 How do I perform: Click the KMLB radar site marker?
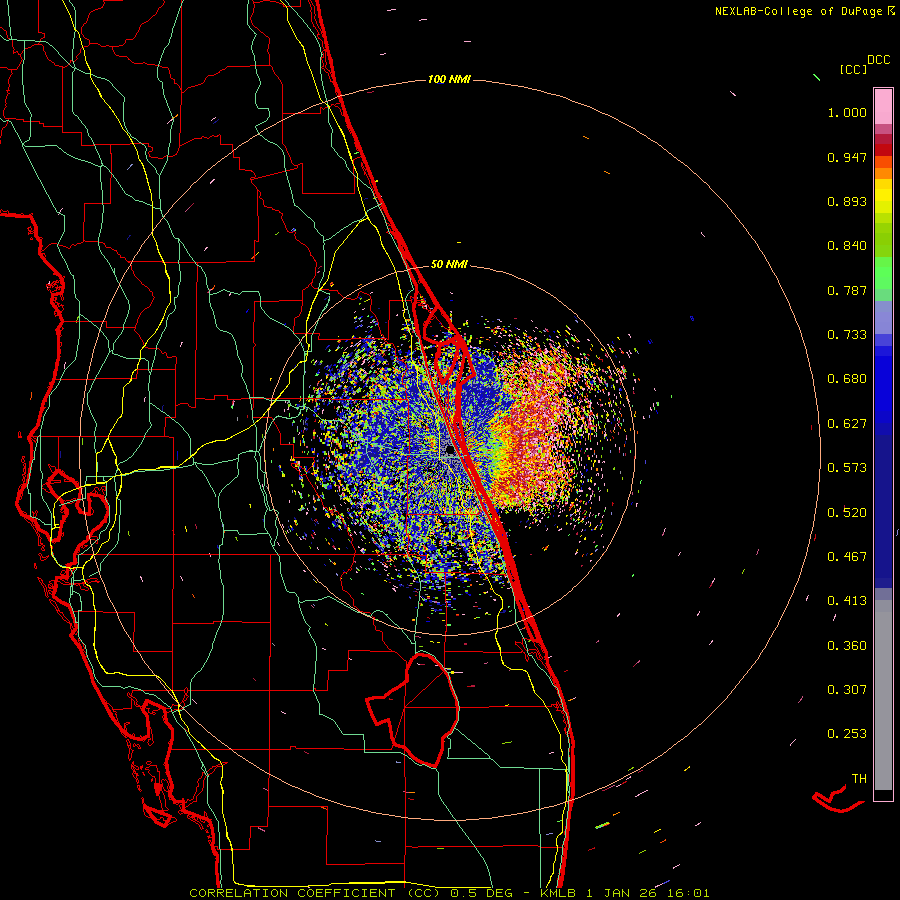click(451, 449)
